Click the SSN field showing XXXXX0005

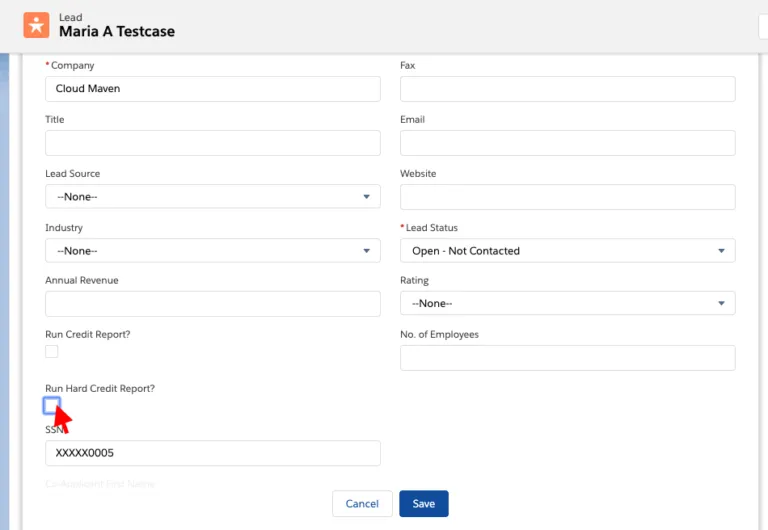point(212,453)
